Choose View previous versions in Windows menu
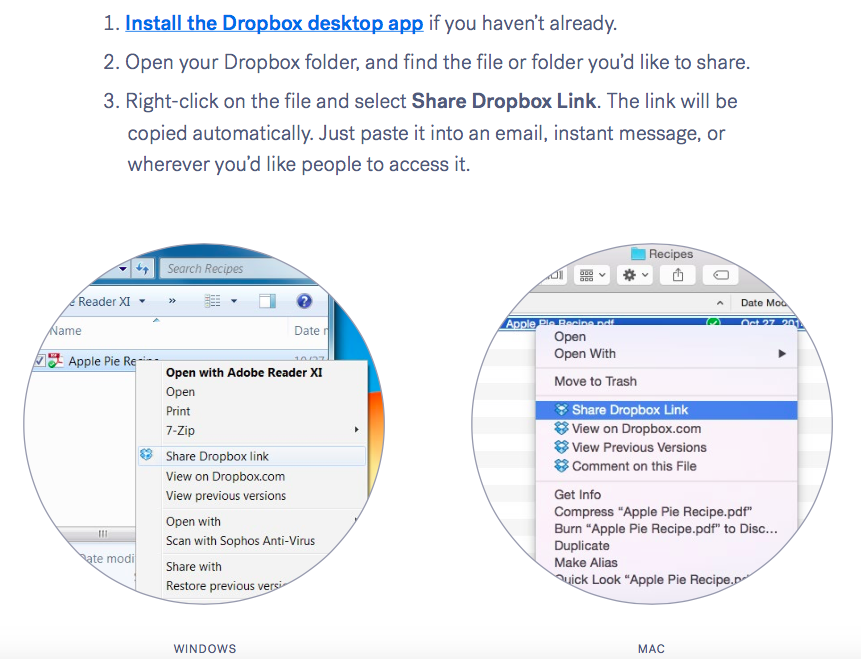Image resolution: width=861 pixels, height=659 pixels. tap(226, 496)
